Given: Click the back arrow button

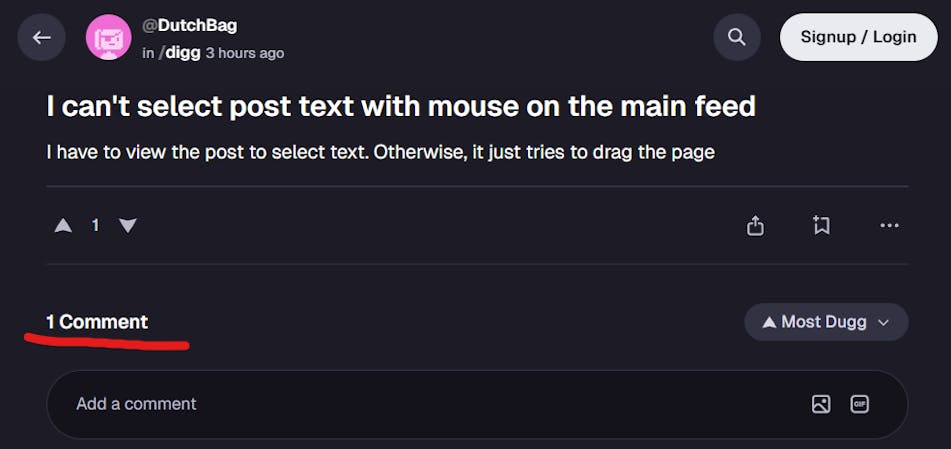Looking at the screenshot, I should pos(41,38).
